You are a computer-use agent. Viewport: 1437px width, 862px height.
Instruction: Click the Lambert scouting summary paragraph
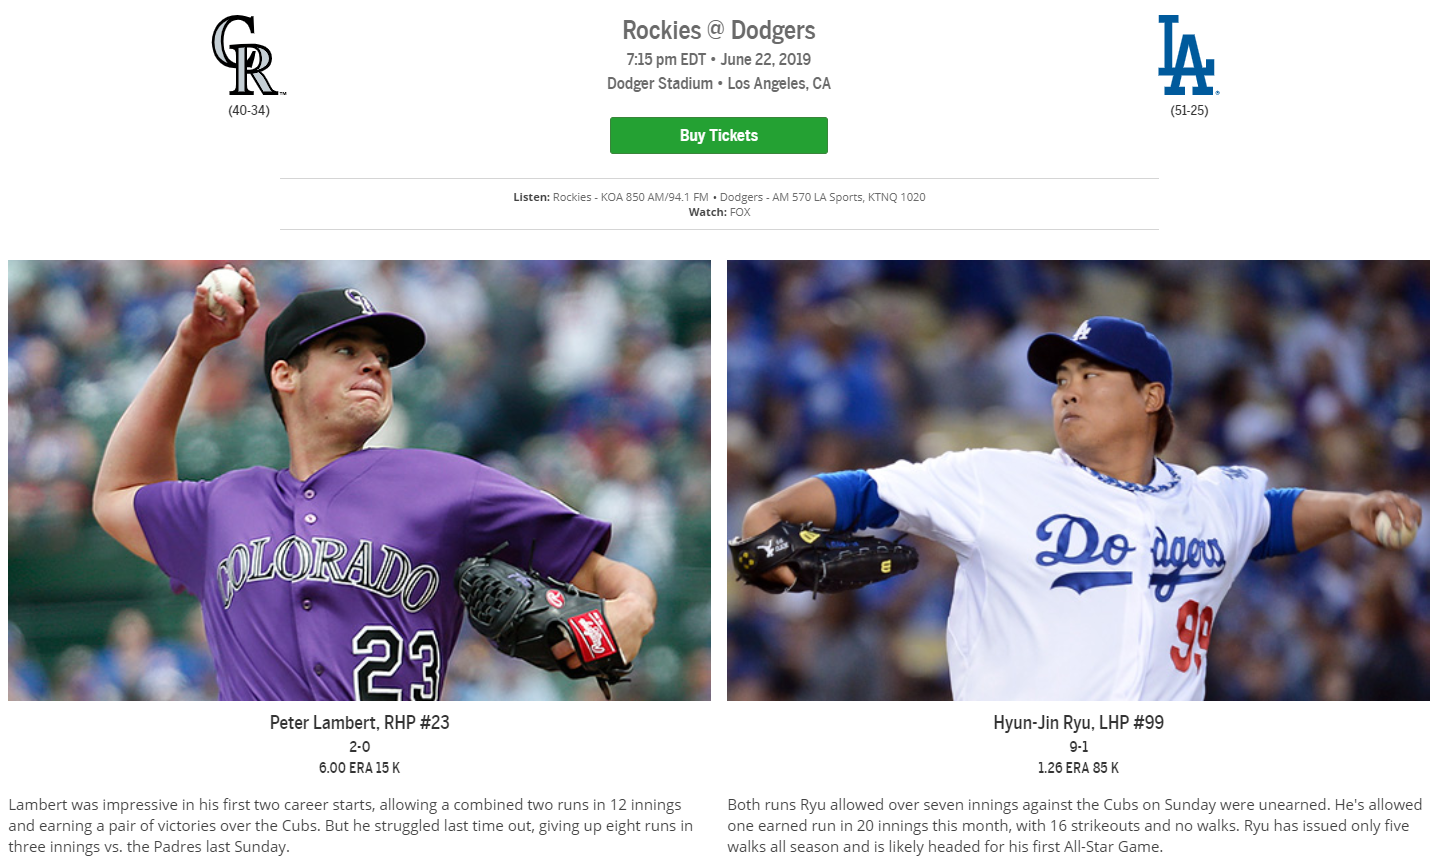pos(351,825)
